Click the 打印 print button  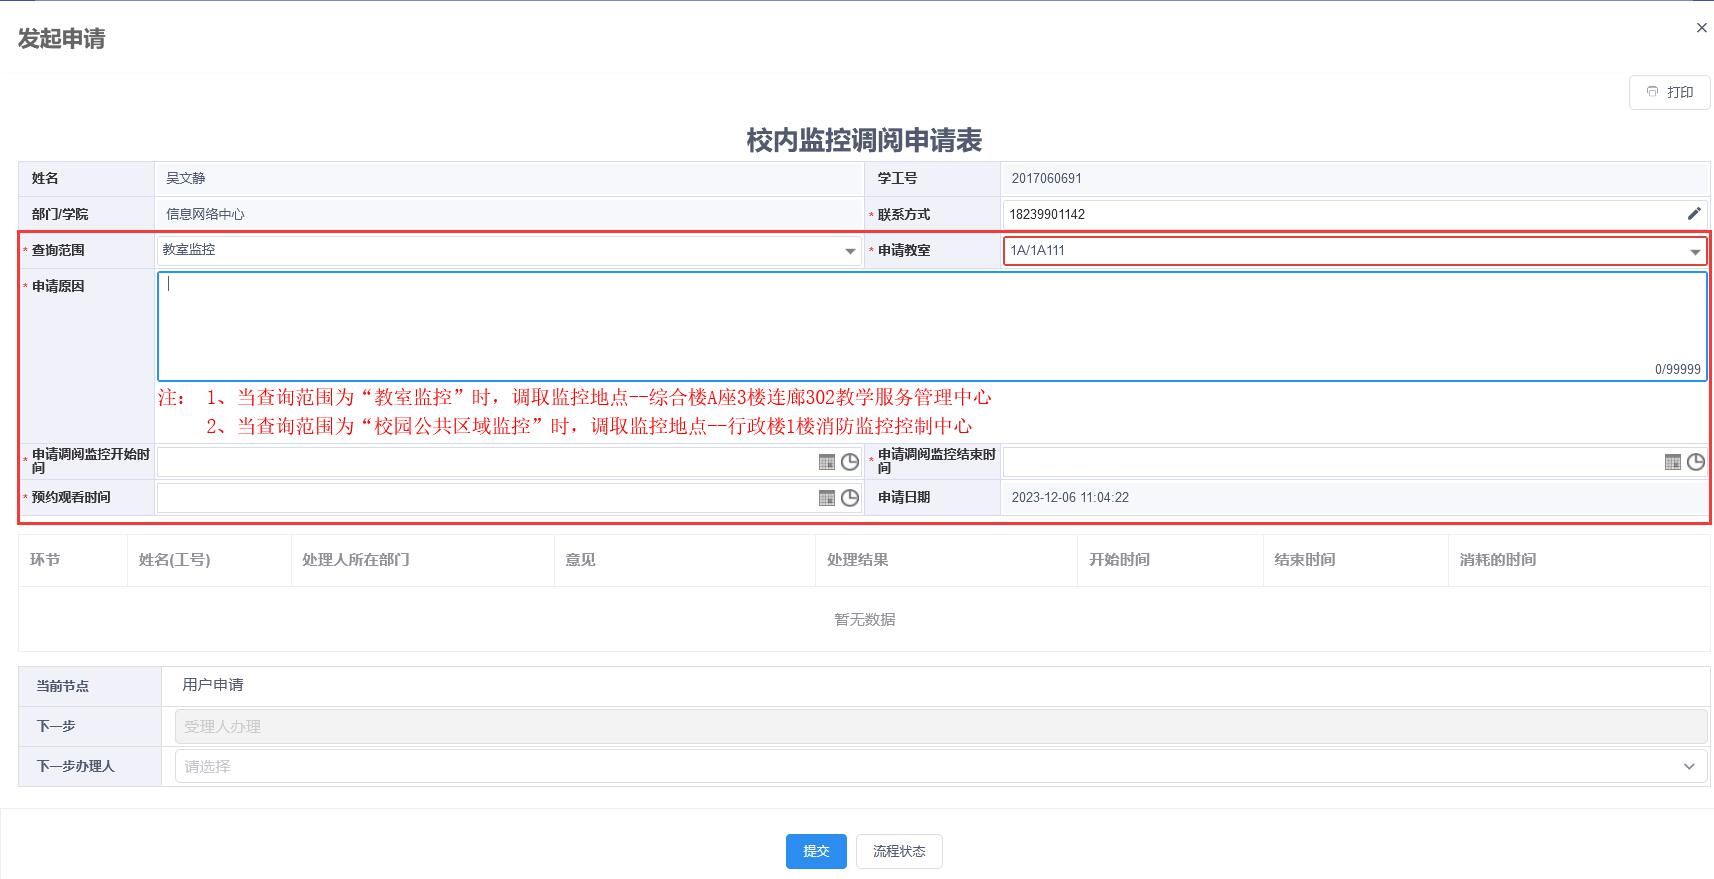point(1669,92)
